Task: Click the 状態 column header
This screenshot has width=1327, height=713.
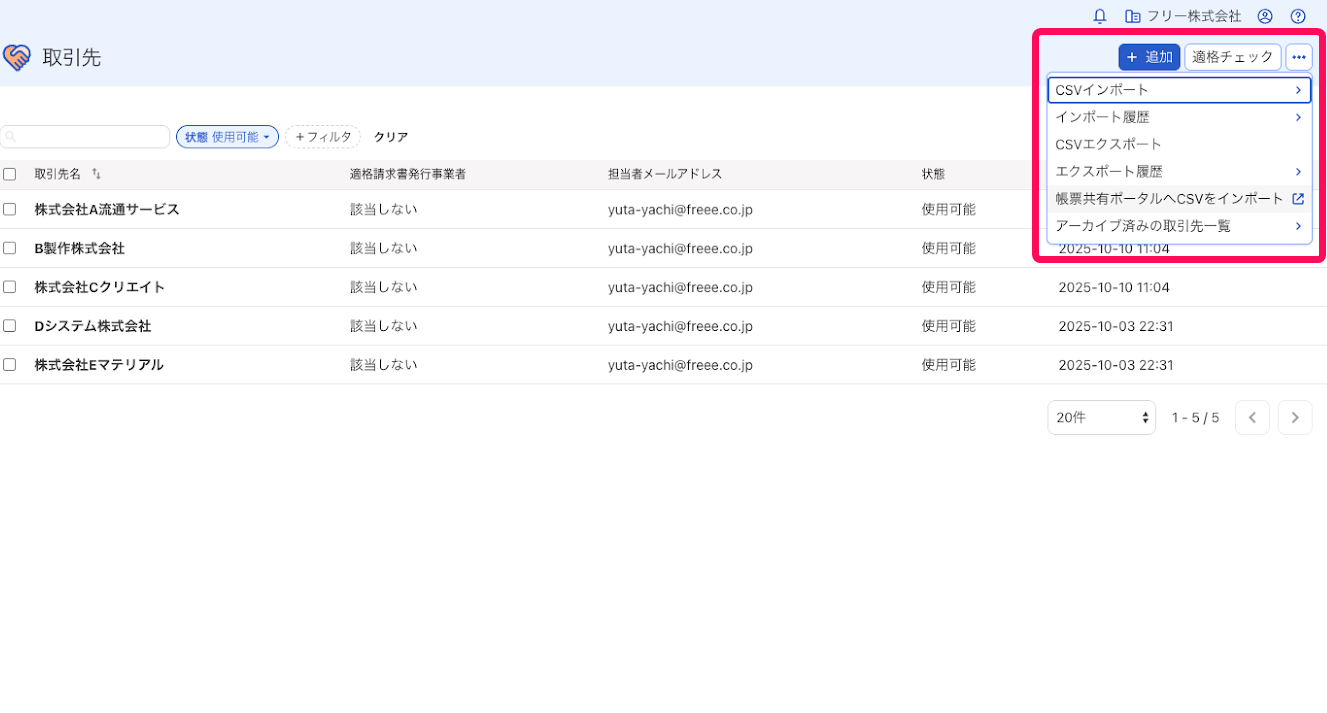Action: click(x=933, y=174)
